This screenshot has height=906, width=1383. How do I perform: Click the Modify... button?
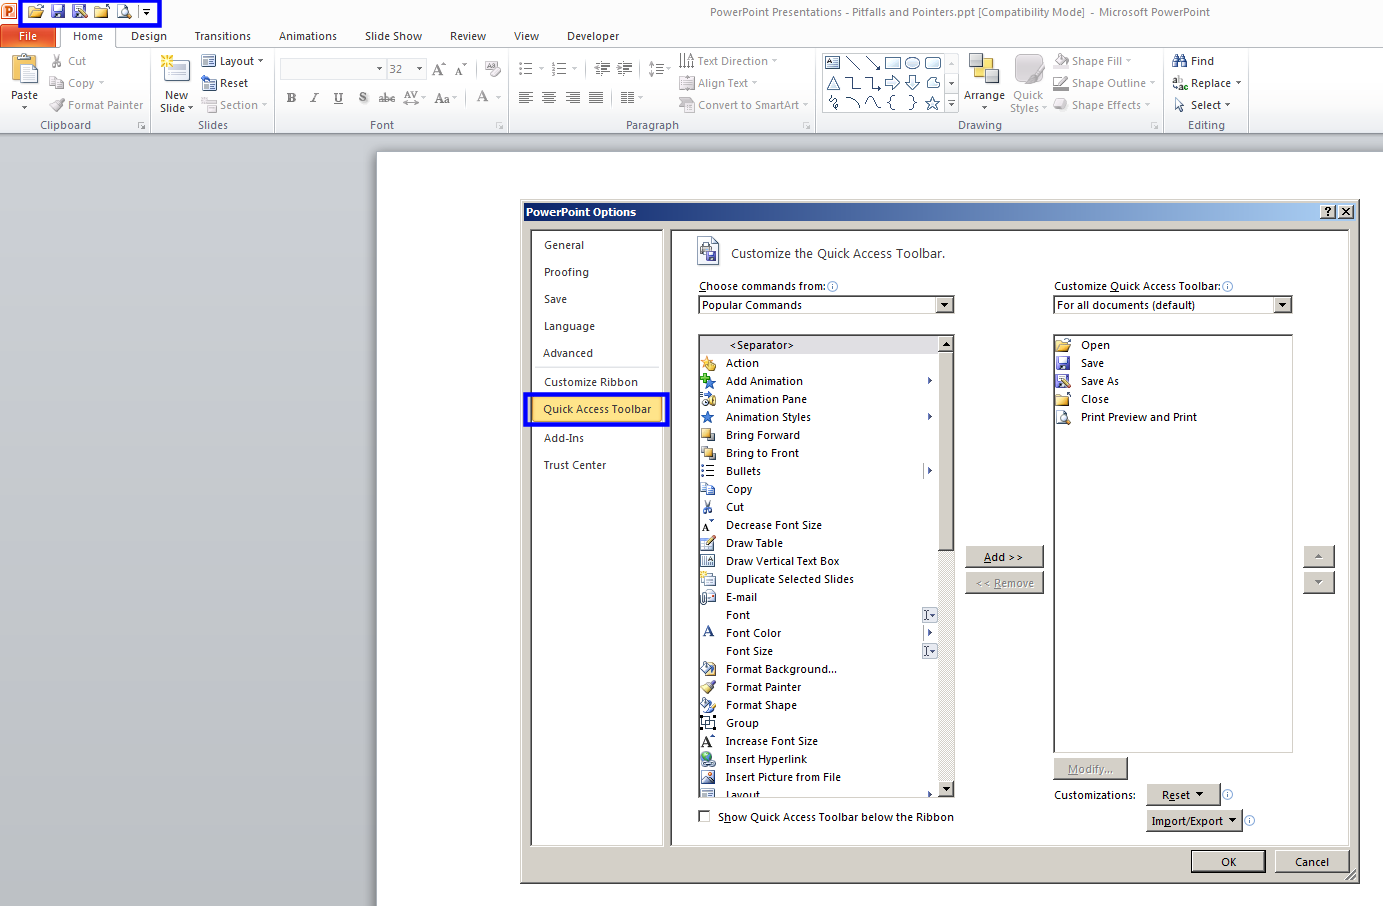click(x=1090, y=769)
